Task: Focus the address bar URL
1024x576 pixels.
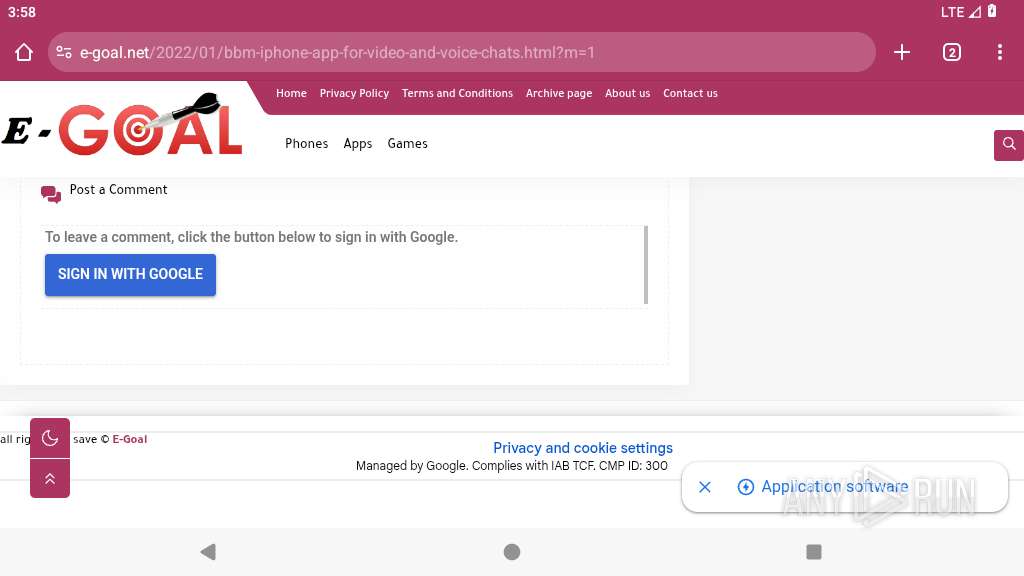Action: pos(462,52)
